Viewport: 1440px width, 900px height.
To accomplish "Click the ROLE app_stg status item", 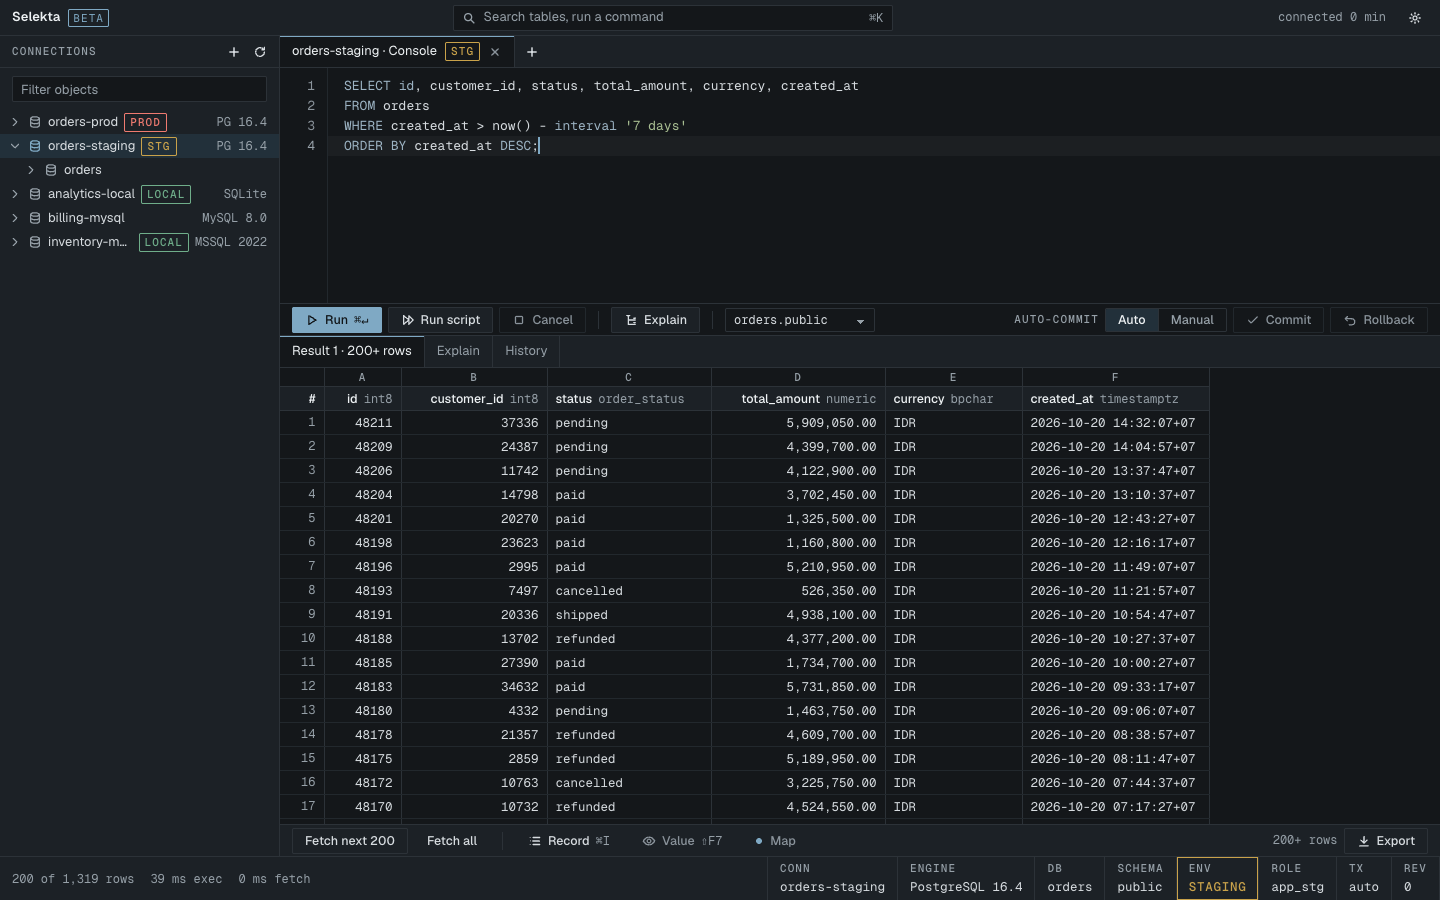I will [1297, 878].
